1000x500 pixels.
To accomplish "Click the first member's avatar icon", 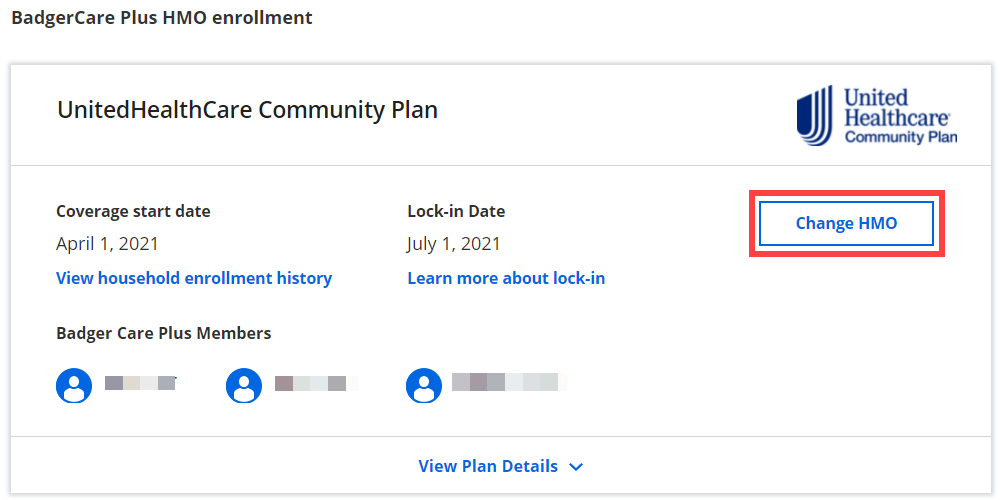I will [74, 385].
